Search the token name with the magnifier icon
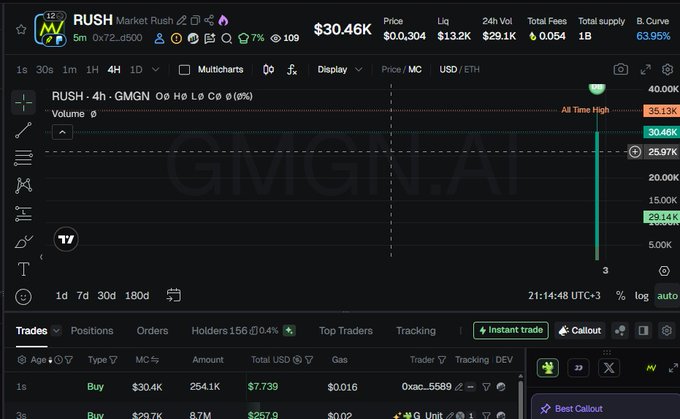680x419 pixels. point(226,38)
